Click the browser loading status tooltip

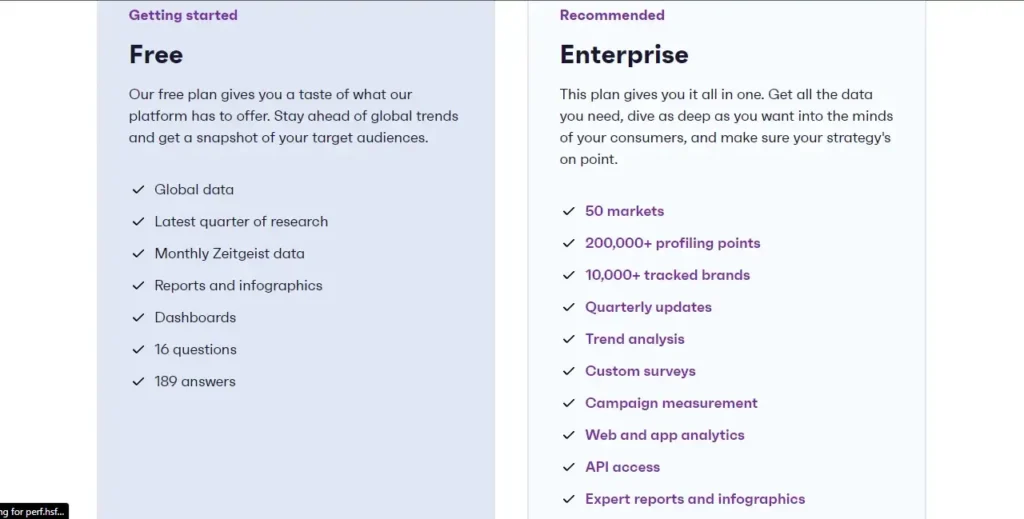pyautogui.click(x=34, y=511)
